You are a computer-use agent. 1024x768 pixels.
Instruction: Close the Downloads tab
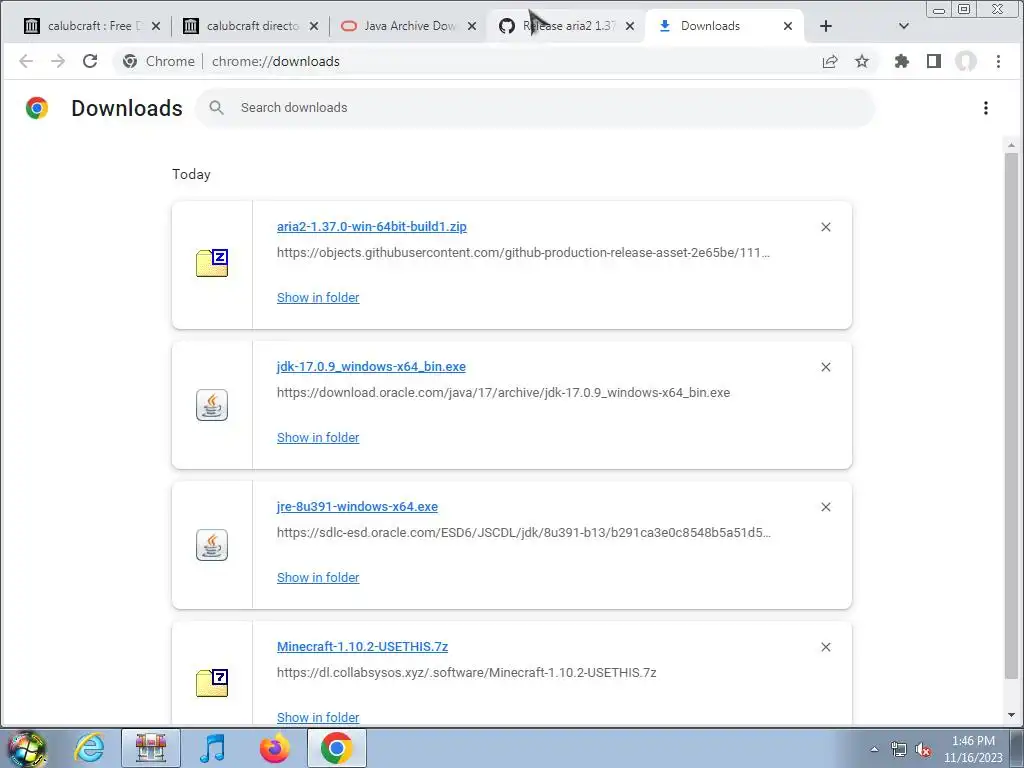[788, 26]
